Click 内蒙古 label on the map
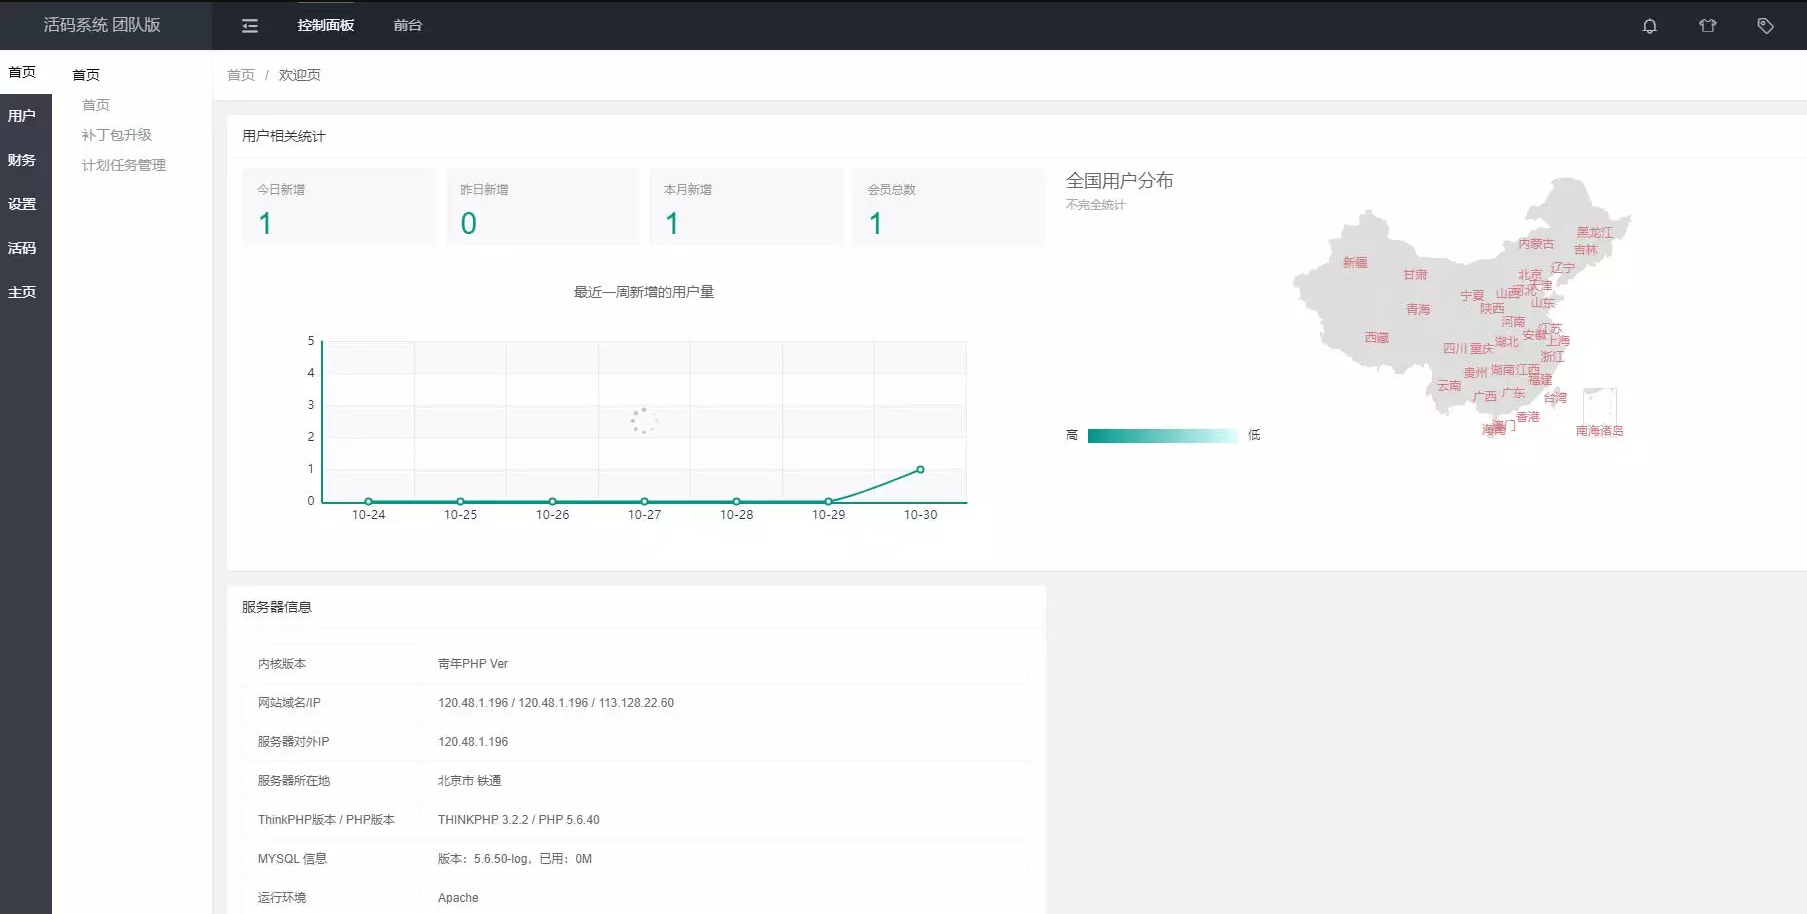This screenshot has width=1807, height=914. point(1536,244)
